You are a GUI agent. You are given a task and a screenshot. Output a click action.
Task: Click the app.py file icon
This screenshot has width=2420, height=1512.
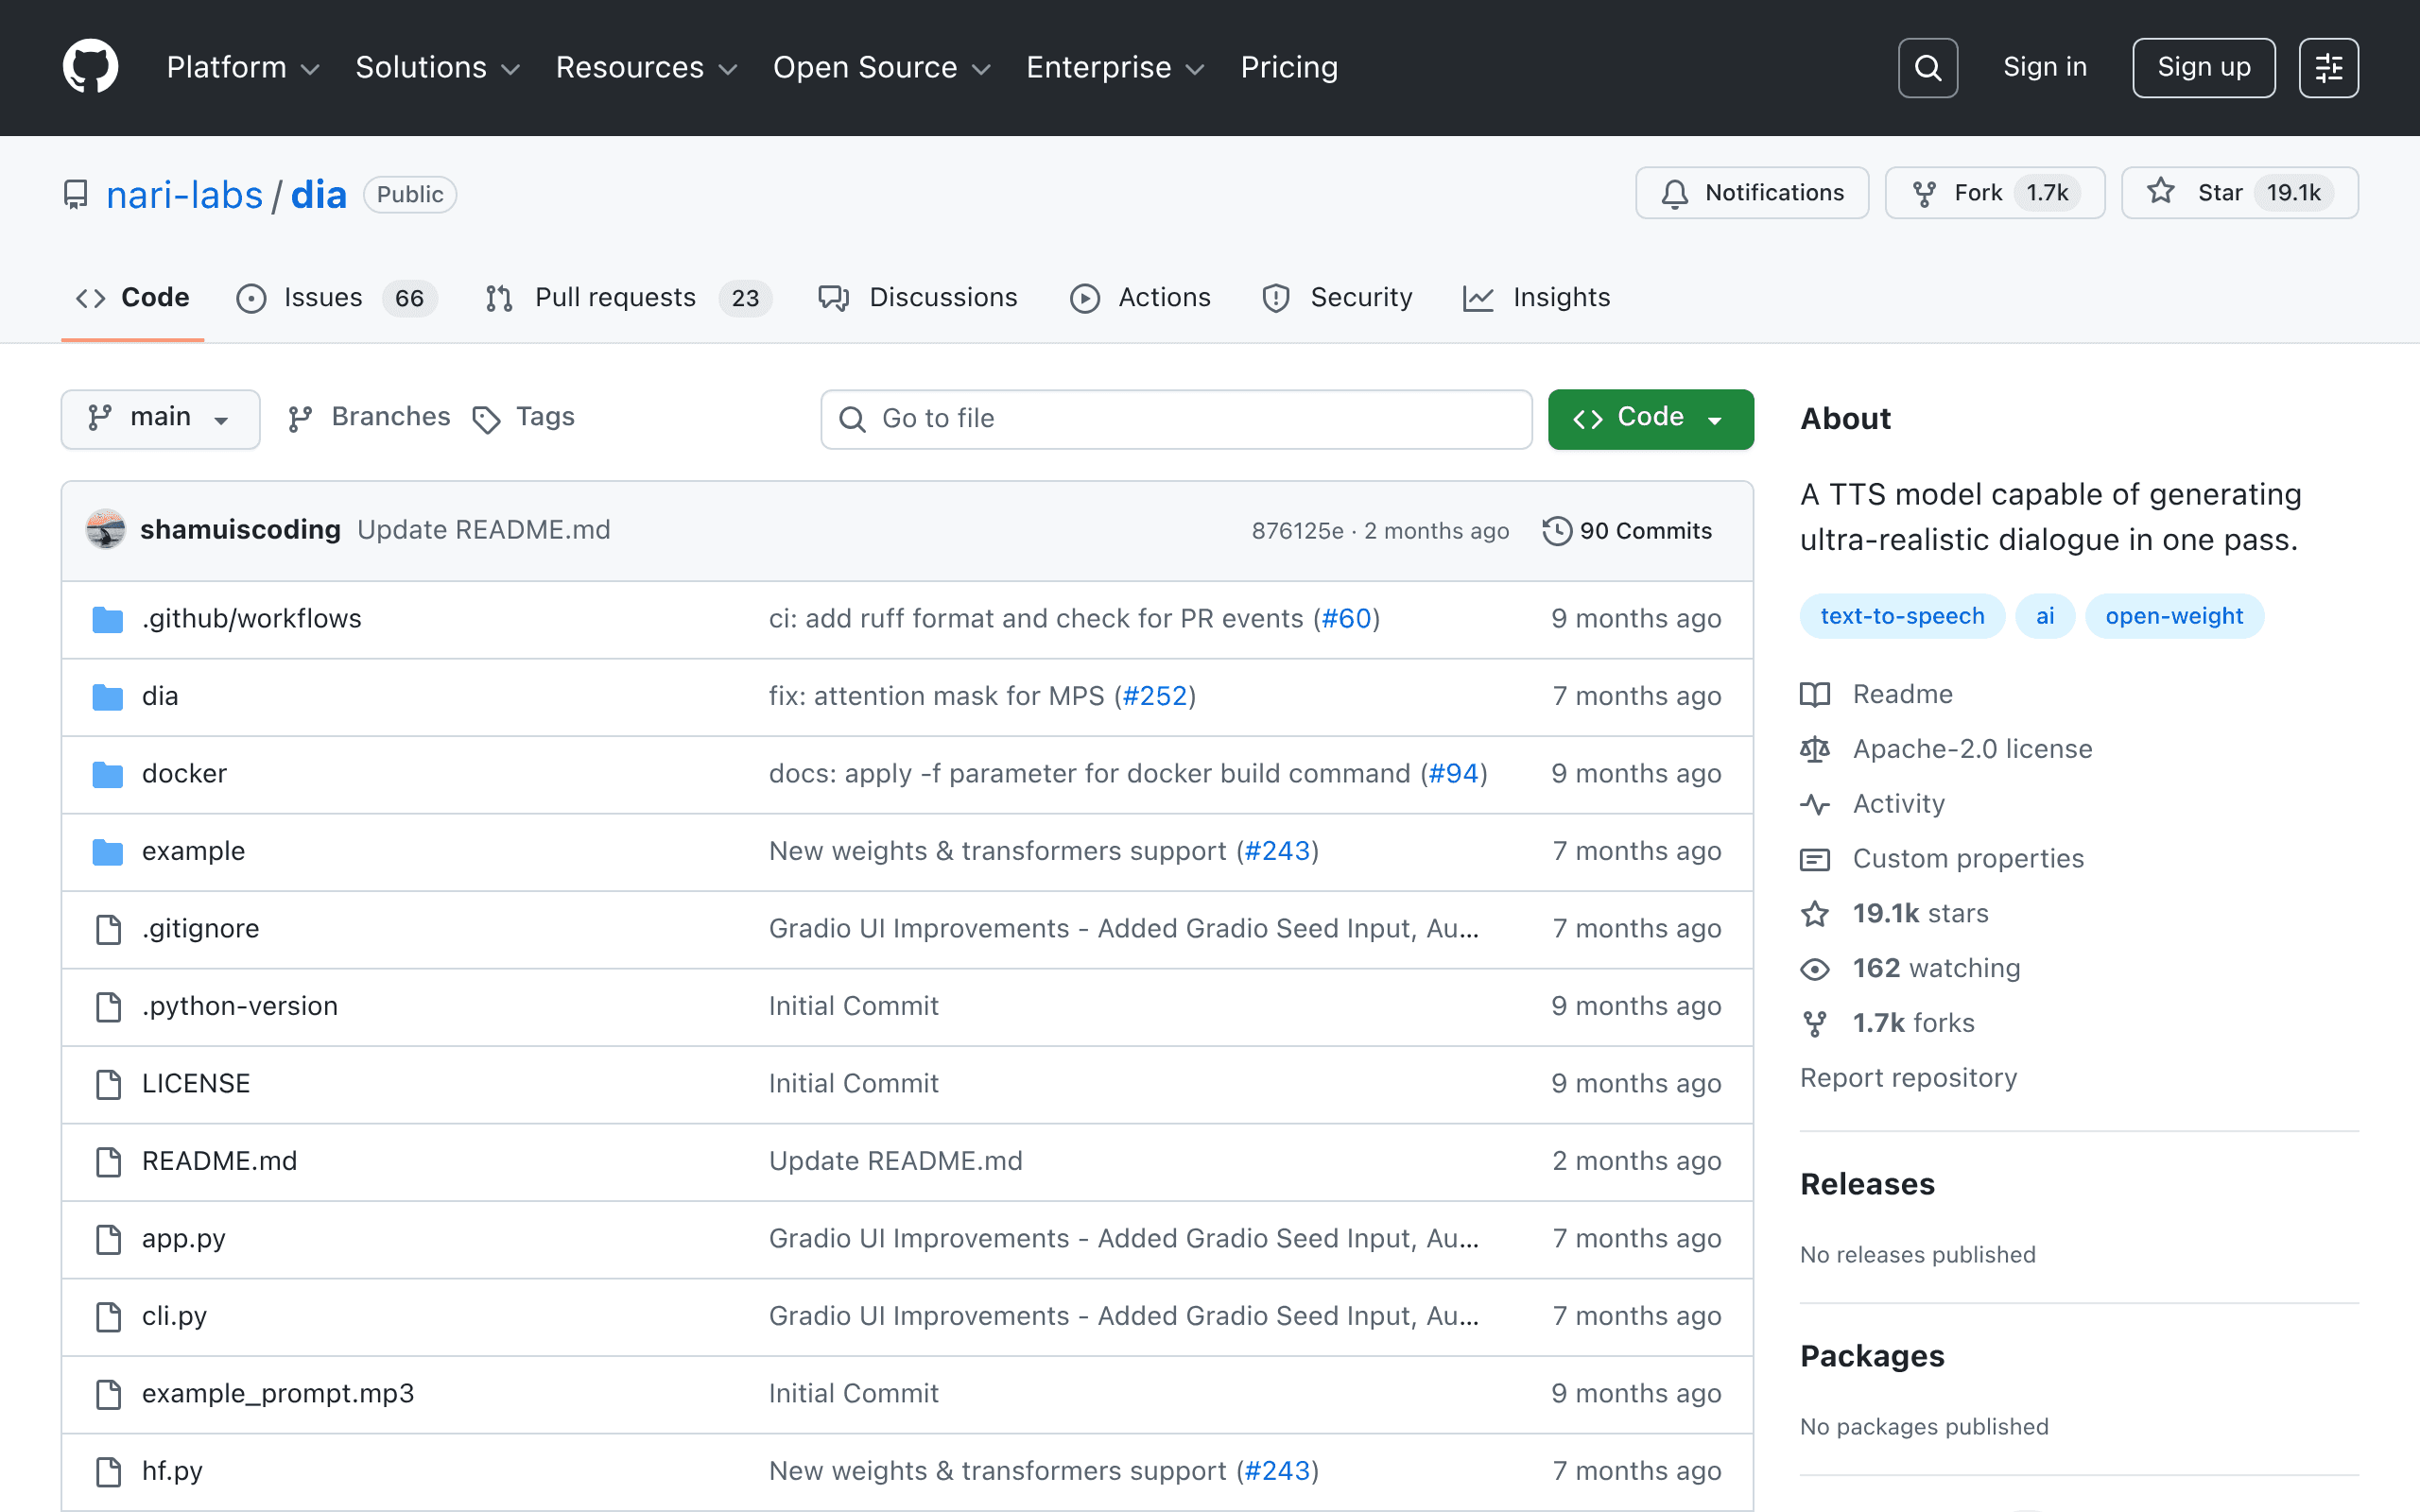point(108,1239)
